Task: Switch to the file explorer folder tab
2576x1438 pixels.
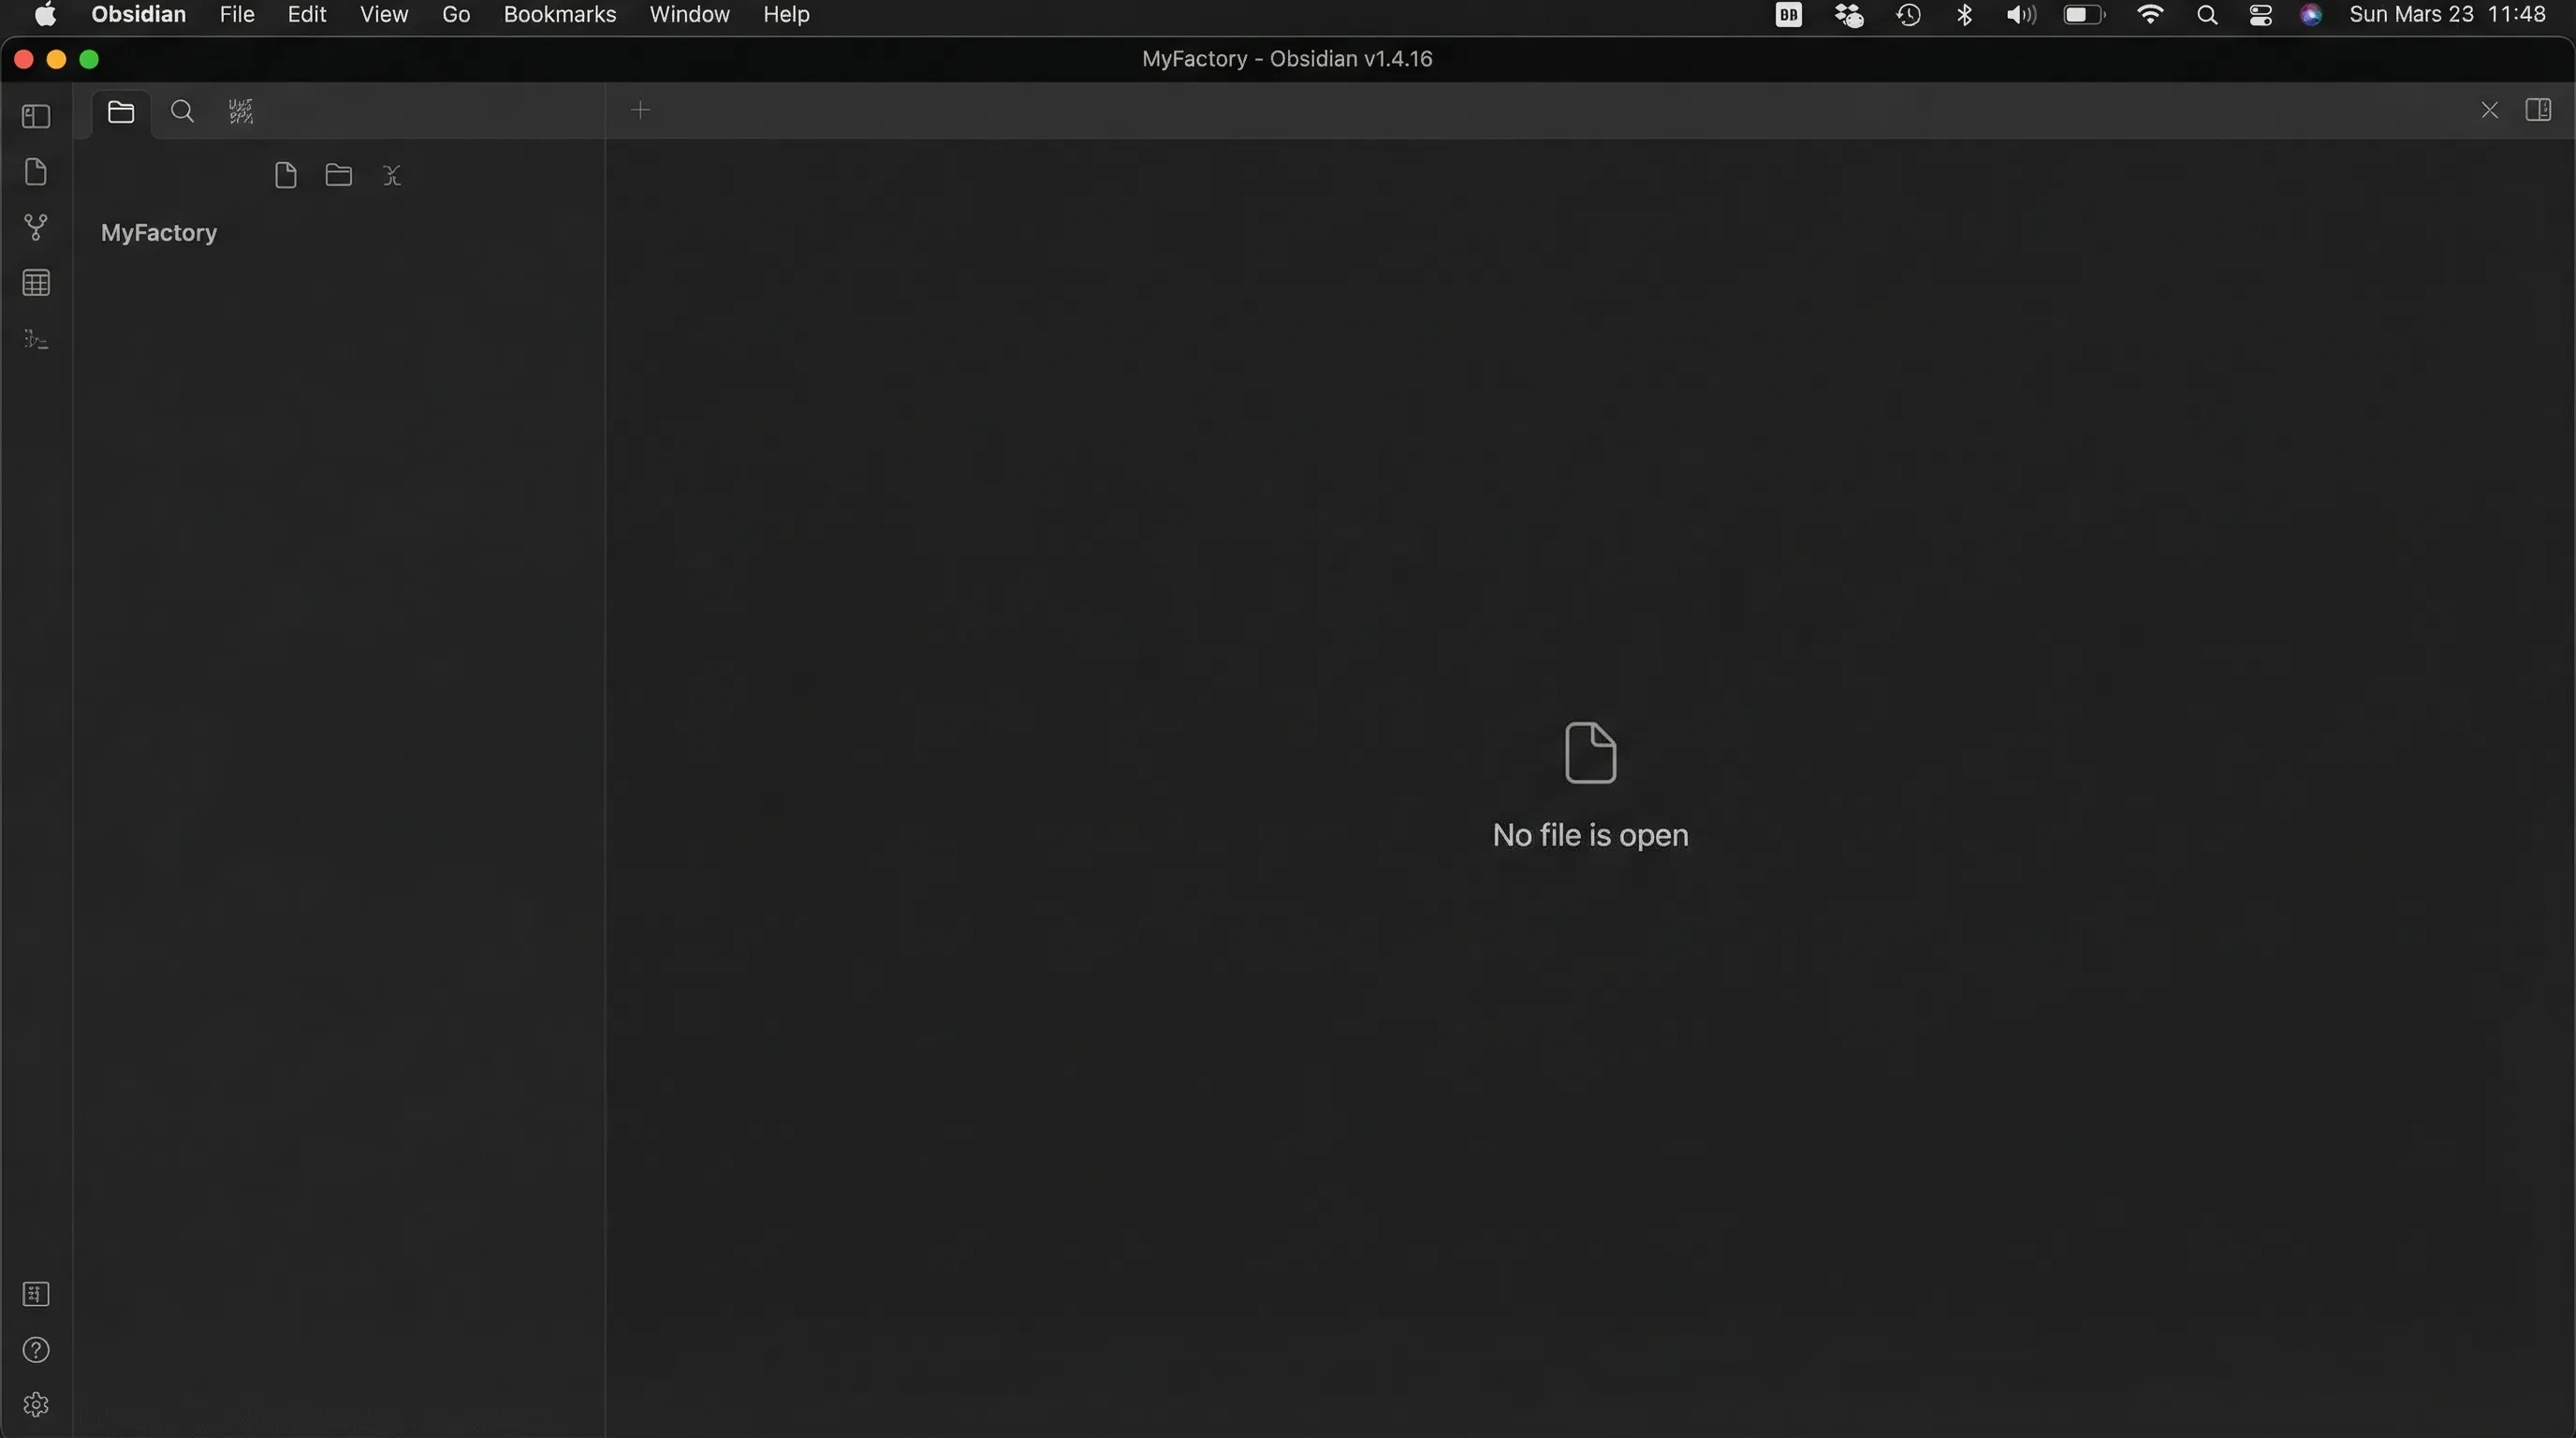Action: [x=121, y=112]
